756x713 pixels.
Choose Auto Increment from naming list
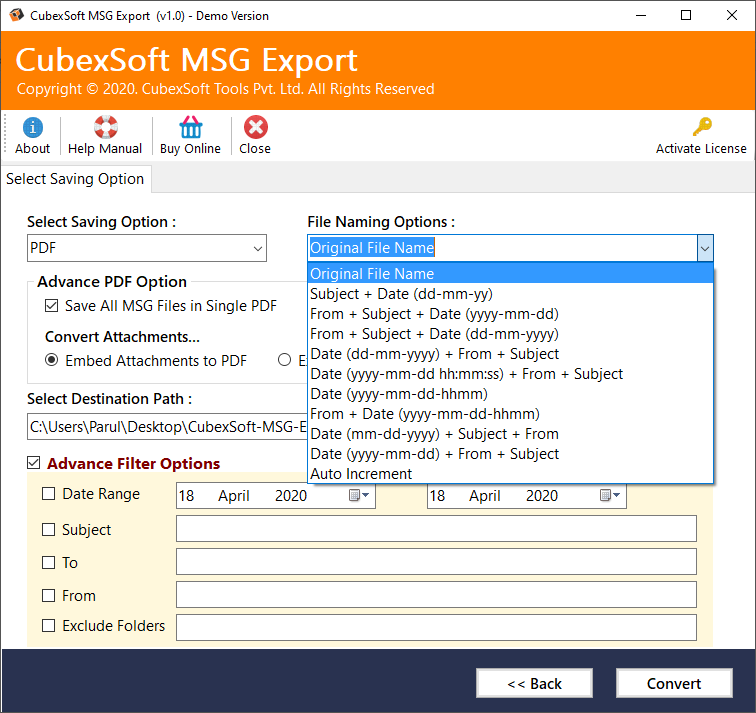(361, 474)
